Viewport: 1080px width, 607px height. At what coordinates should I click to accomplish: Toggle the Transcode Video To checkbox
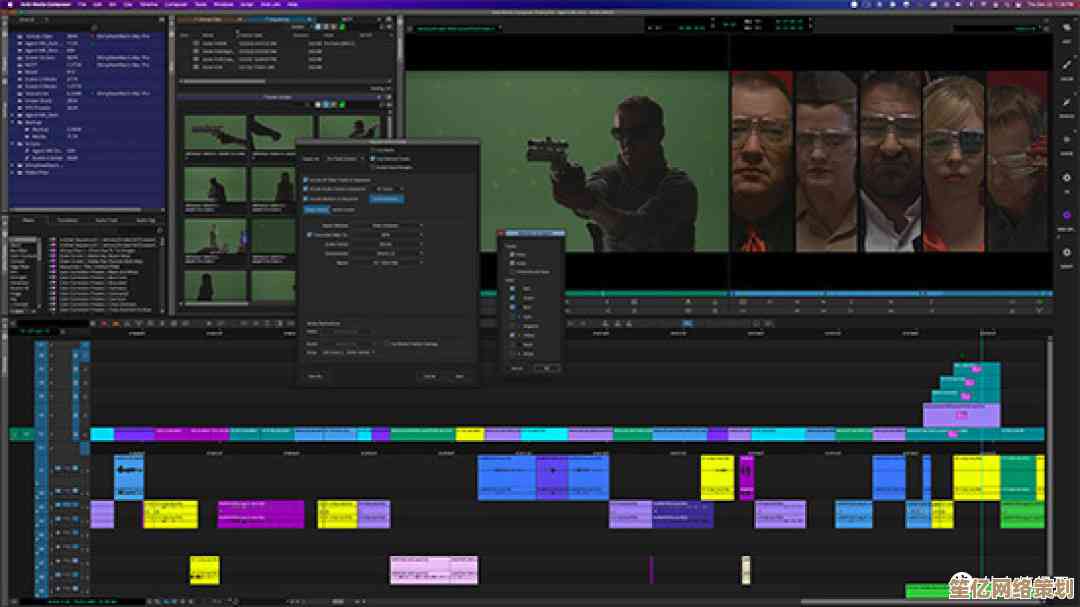[x=308, y=234]
